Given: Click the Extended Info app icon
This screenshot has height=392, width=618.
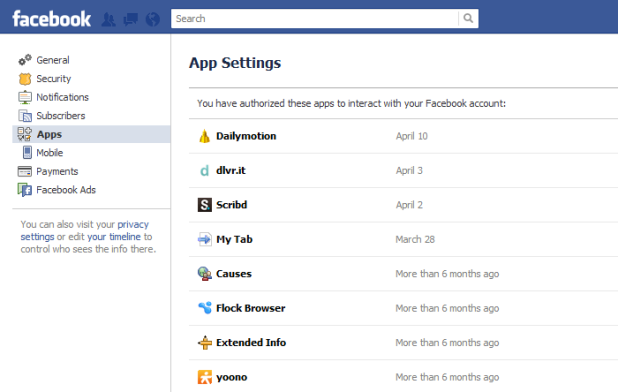Looking at the screenshot, I should click(x=205, y=342).
